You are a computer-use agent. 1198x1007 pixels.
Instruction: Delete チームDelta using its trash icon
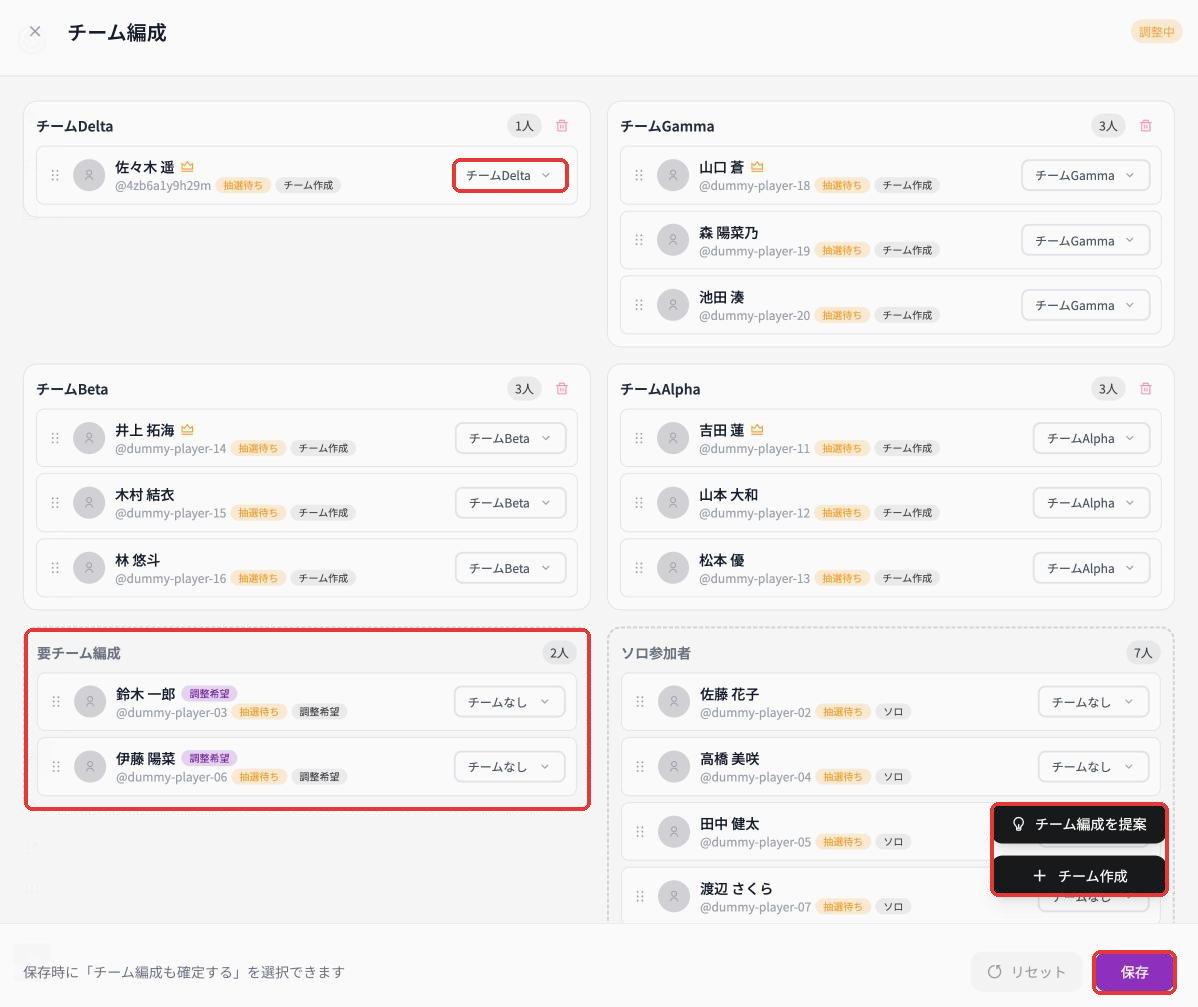click(x=562, y=126)
